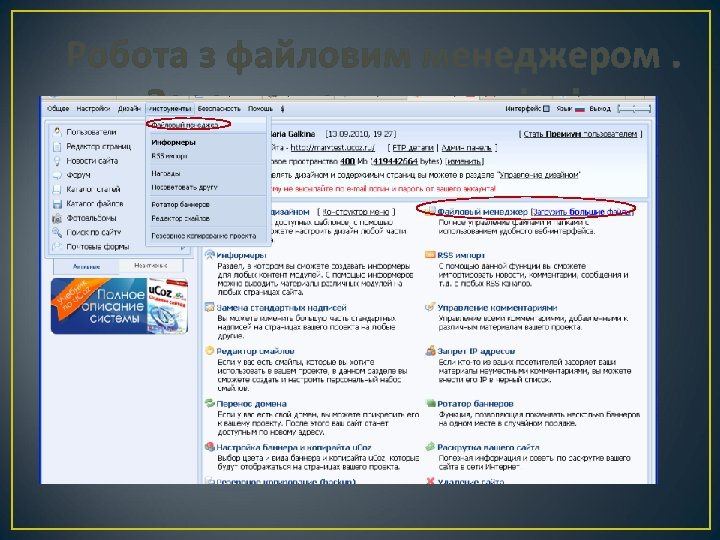Choose Редактор смайлов from the dropdown menu
The height and width of the screenshot is (540, 720).
point(180,219)
